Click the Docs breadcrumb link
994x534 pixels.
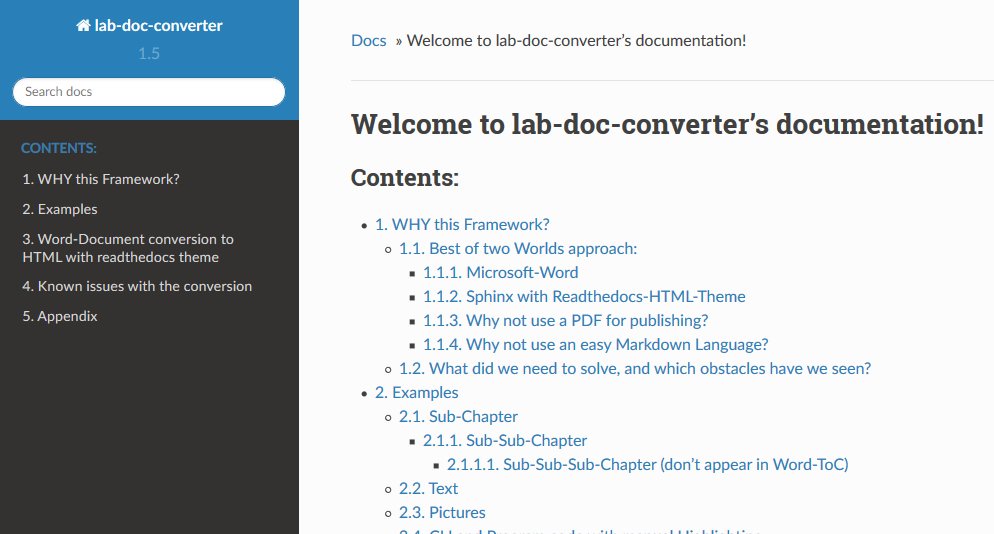pos(368,41)
